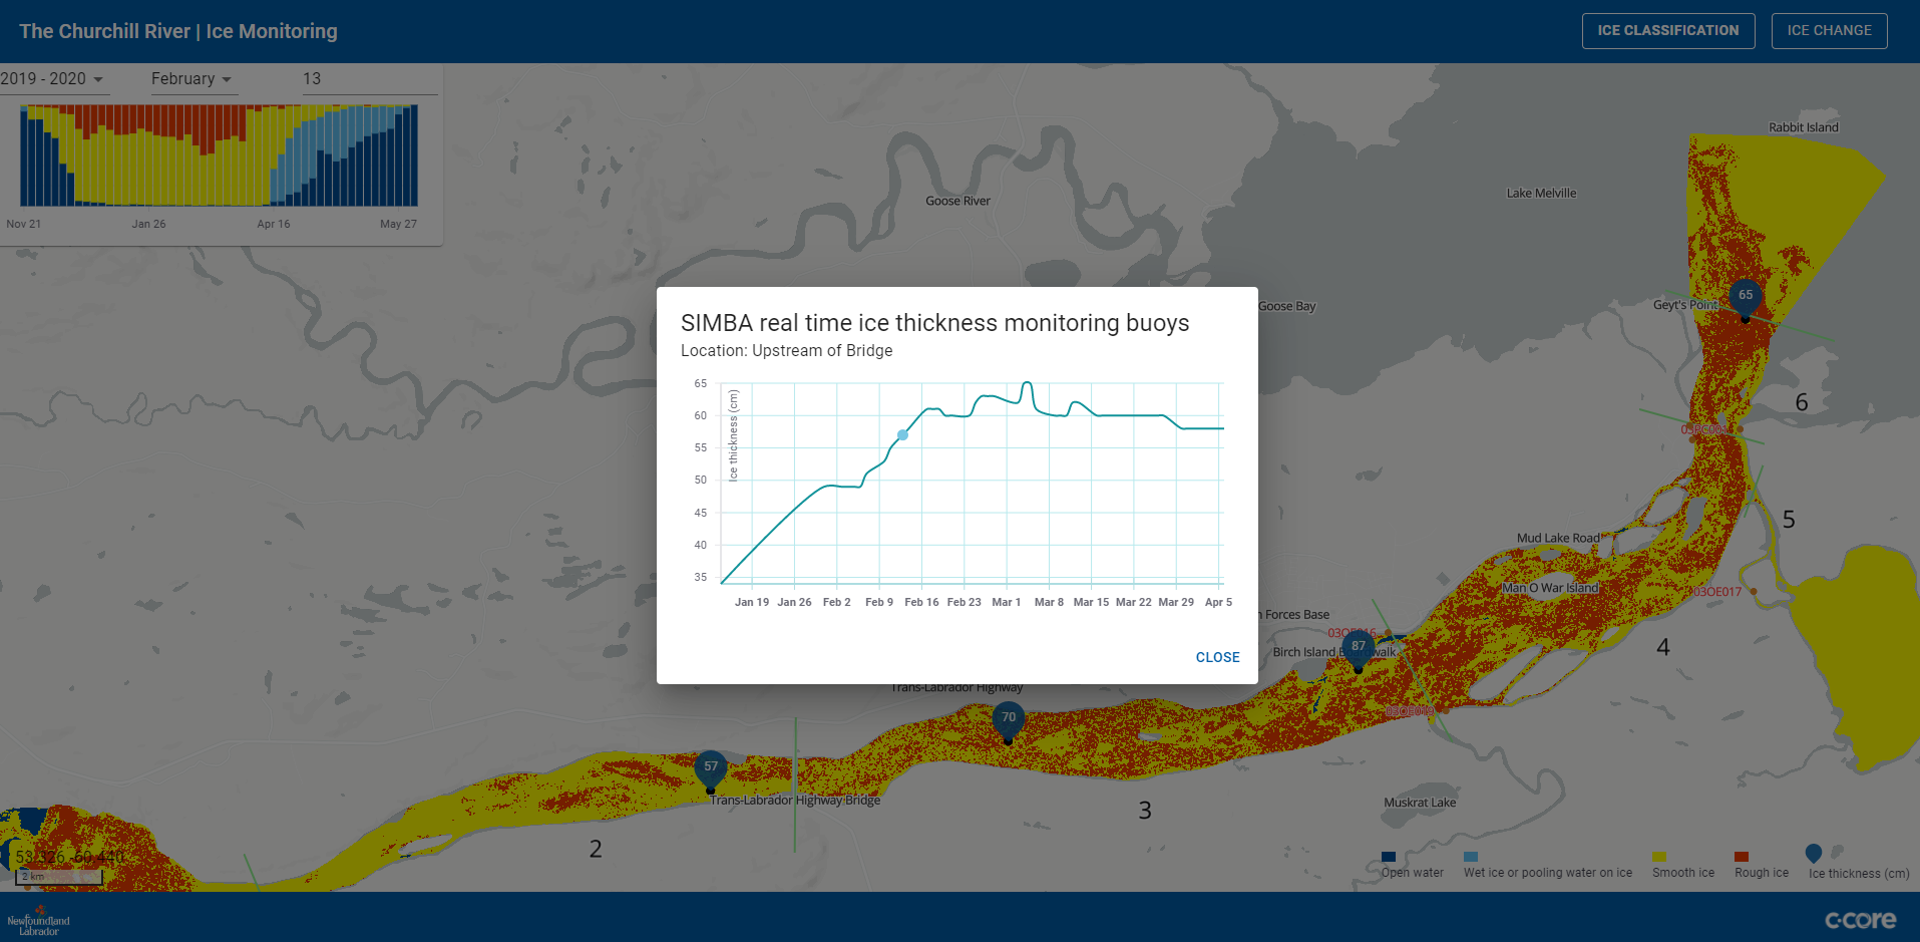Switch to the ICE CHANGE view
Screen dimensions: 1920x942
[1829, 30]
